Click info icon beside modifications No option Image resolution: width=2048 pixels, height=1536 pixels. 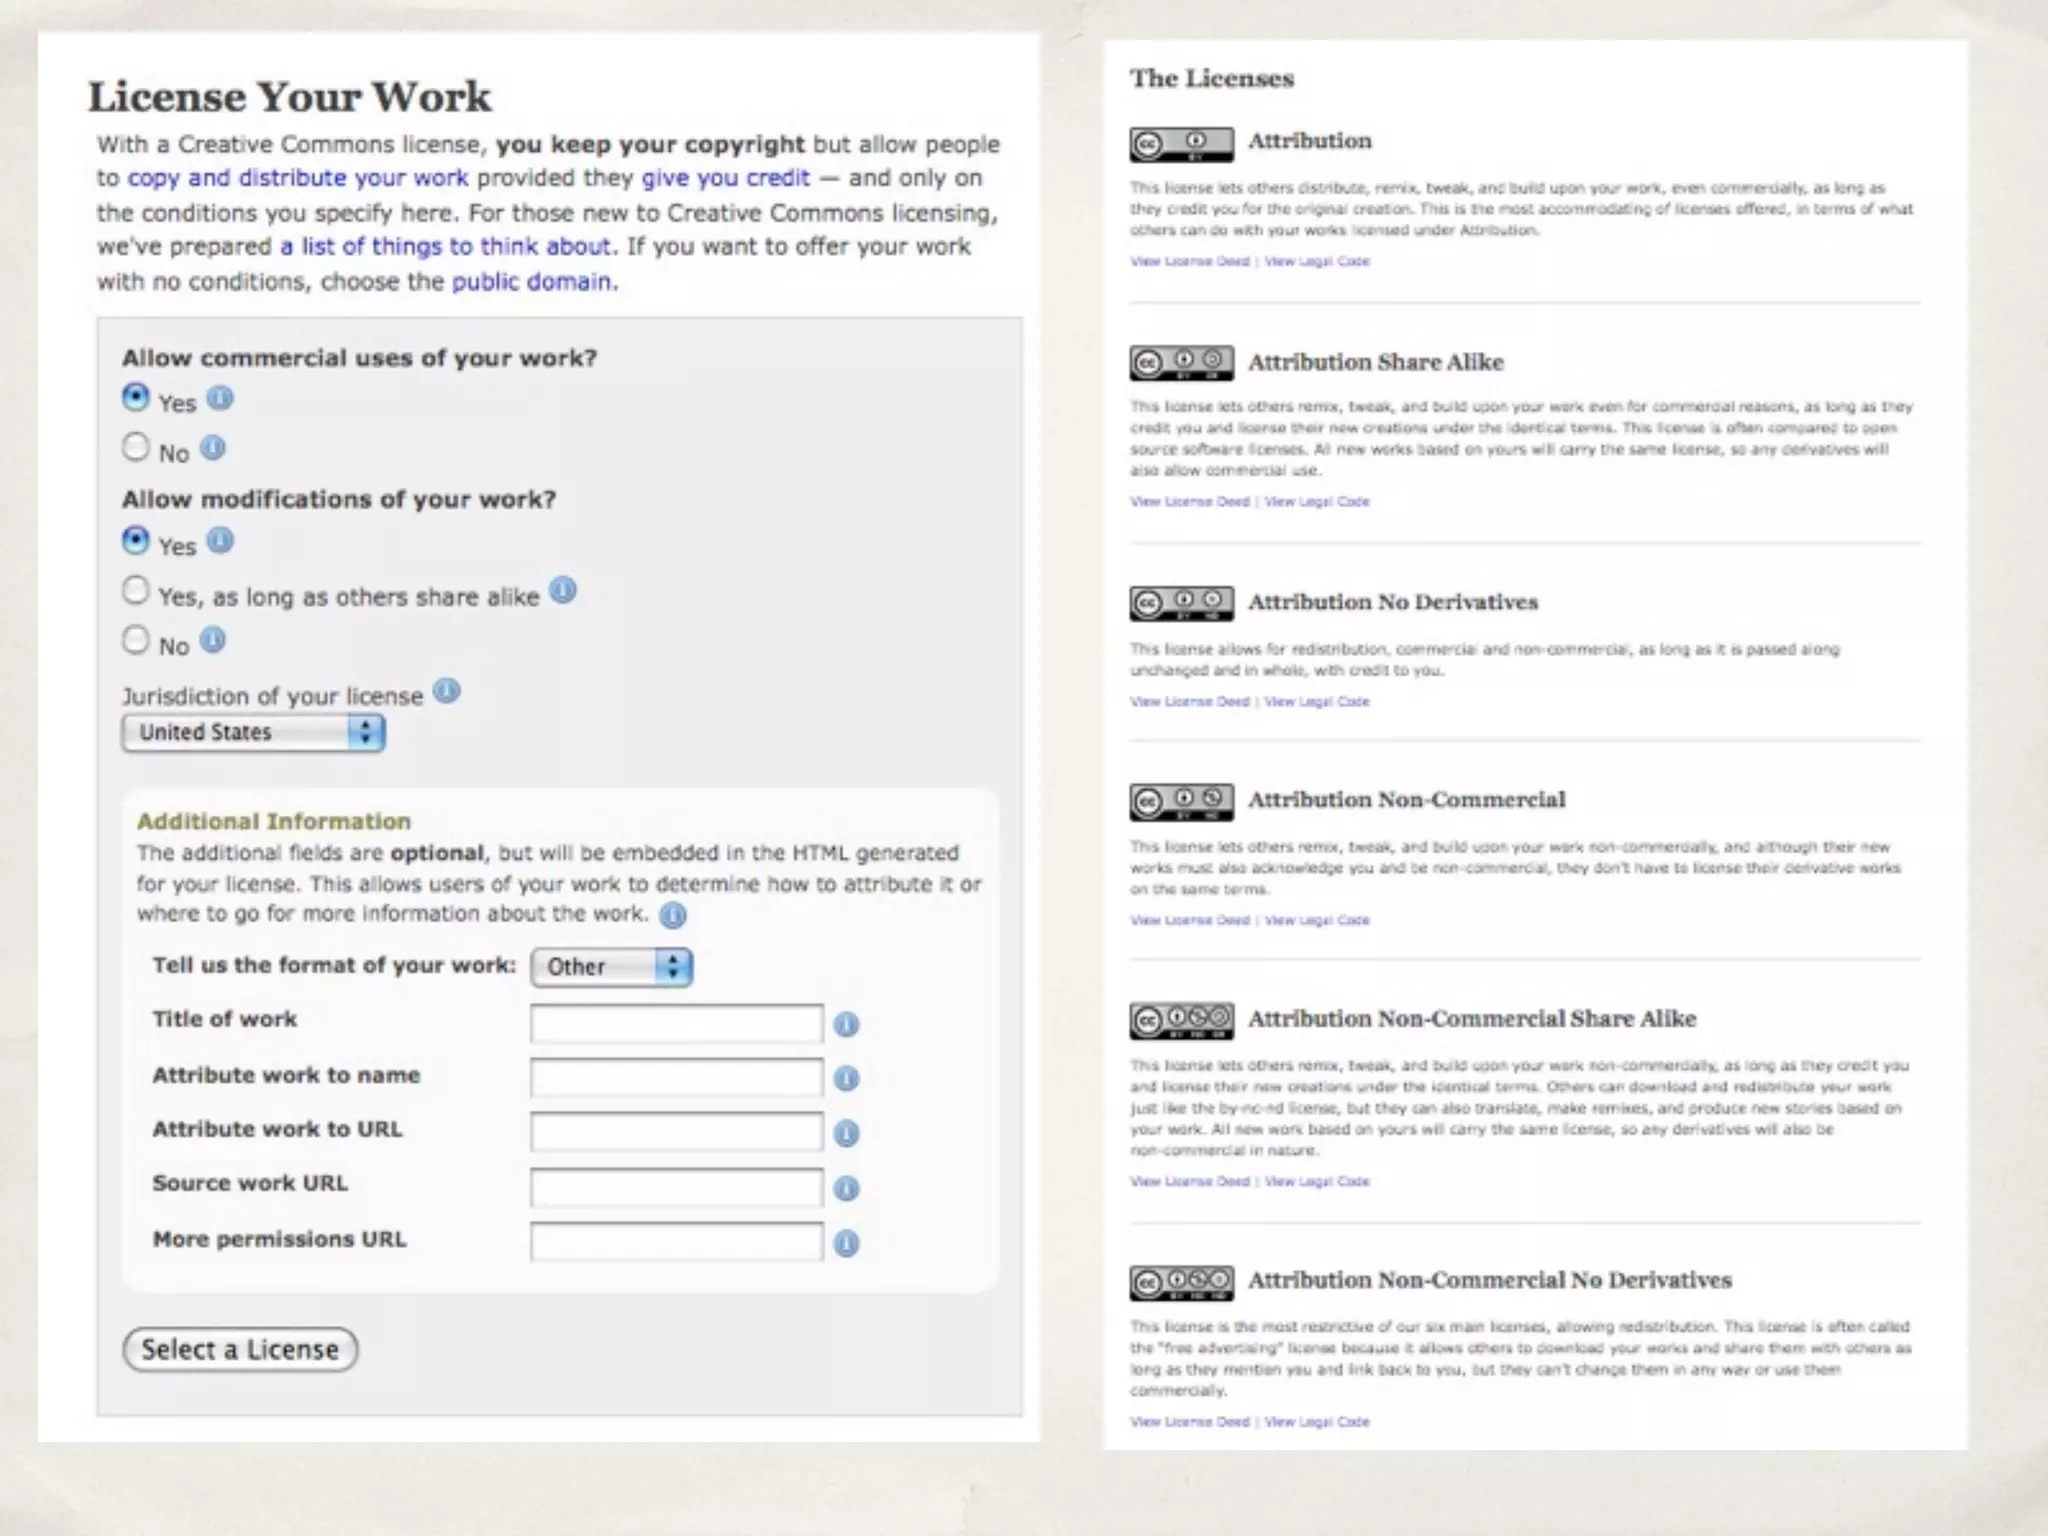213,640
